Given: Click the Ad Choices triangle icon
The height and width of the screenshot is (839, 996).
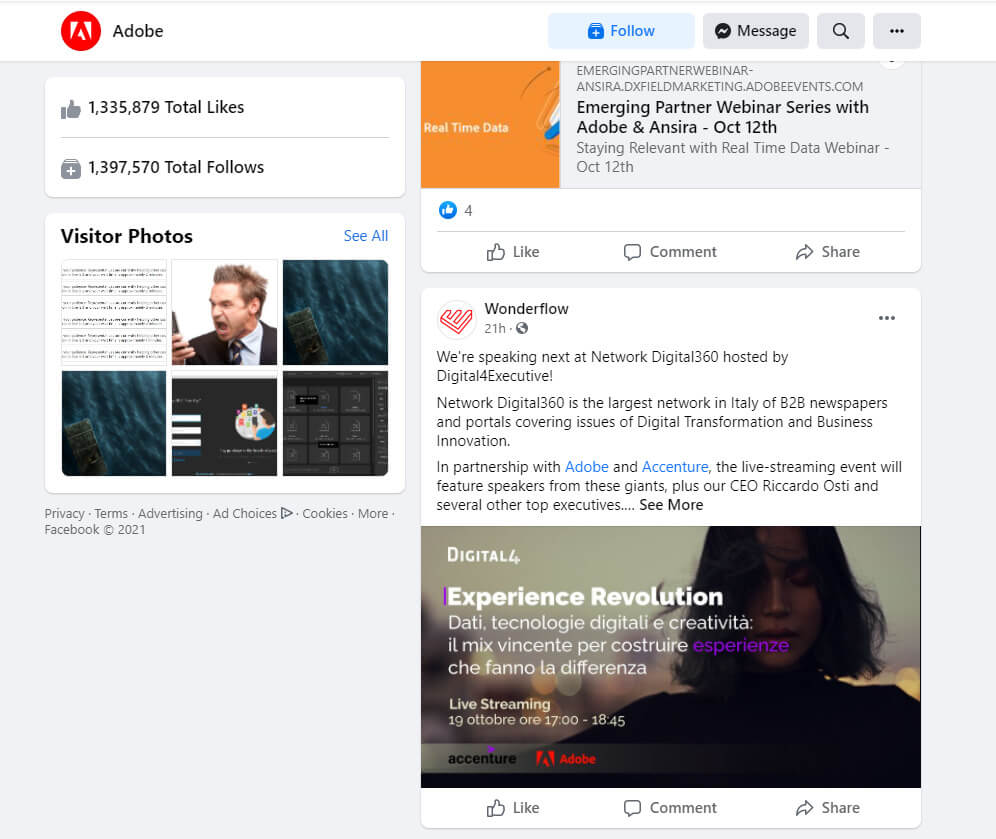Looking at the screenshot, I should (x=287, y=513).
